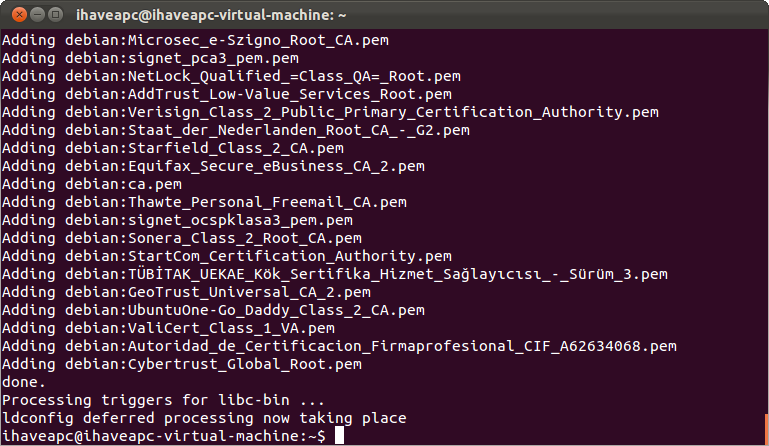769x446 pixels.
Task: Click Microsec_e-Szigno_Root_CA.pem text
Action: click(258, 40)
